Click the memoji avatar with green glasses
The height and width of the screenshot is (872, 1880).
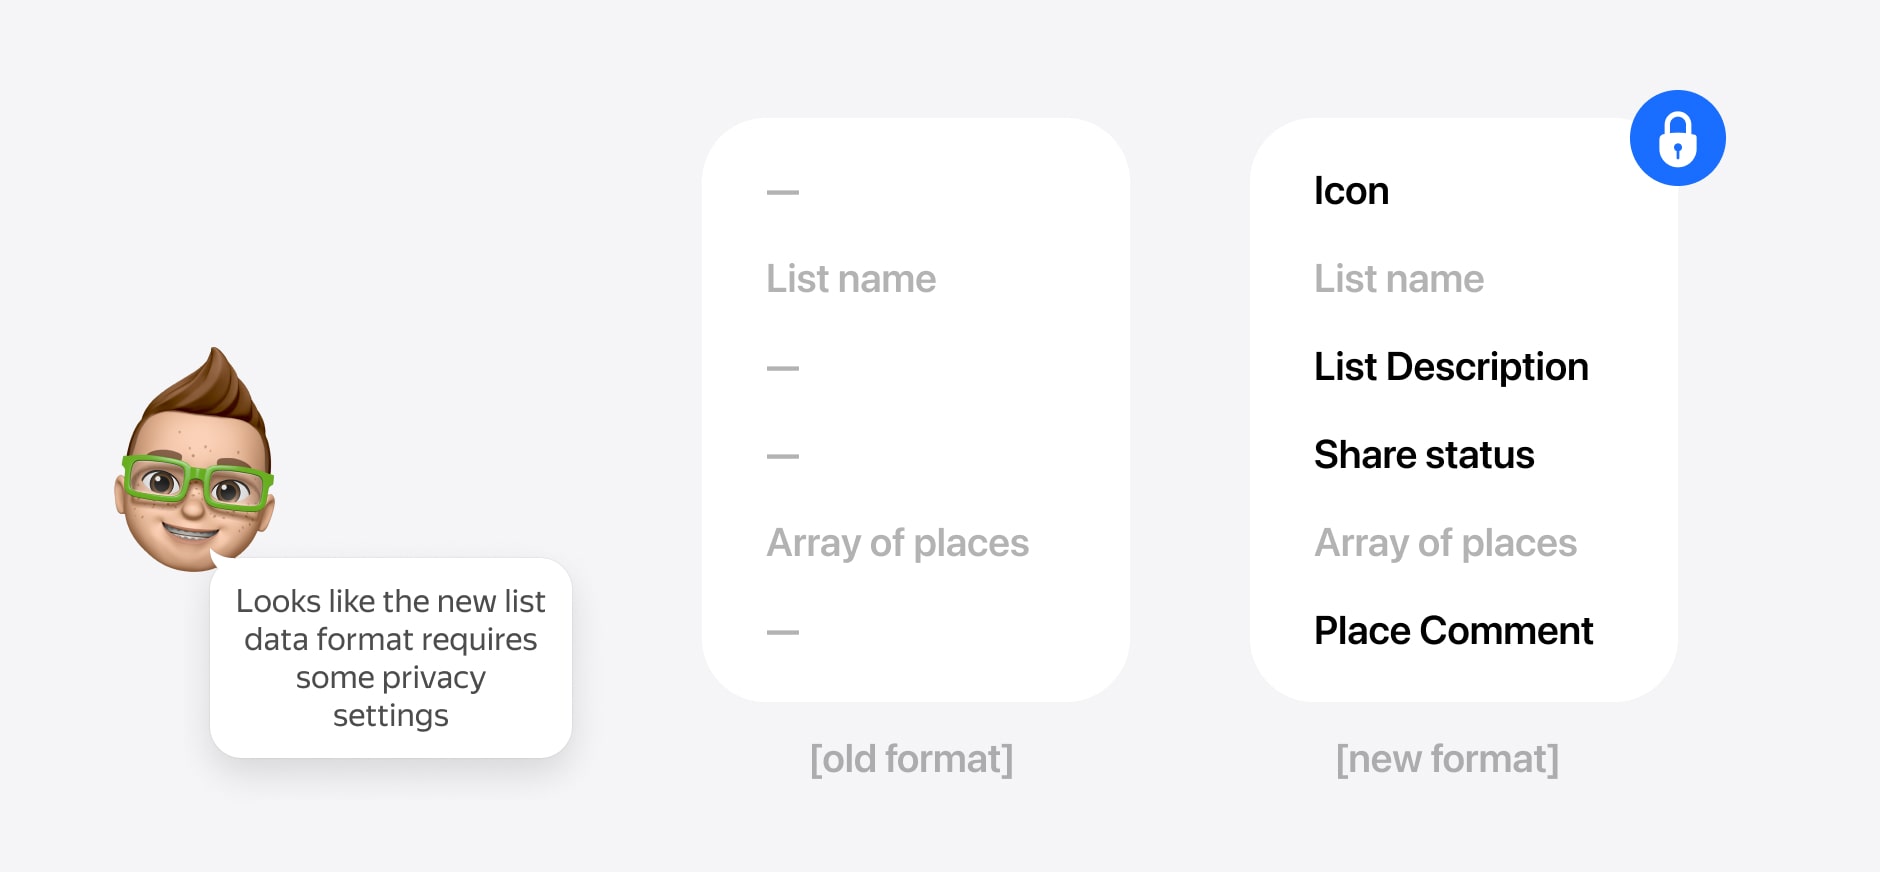pyautogui.click(x=195, y=460)
